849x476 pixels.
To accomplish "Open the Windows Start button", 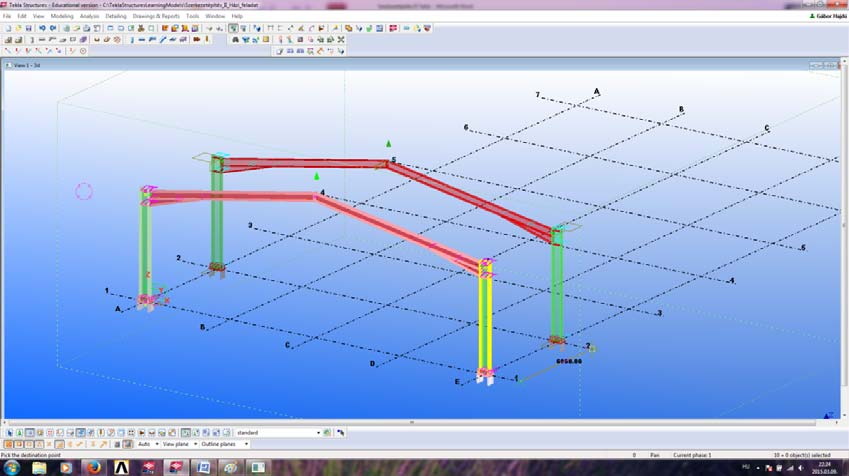I will (11, 467).
